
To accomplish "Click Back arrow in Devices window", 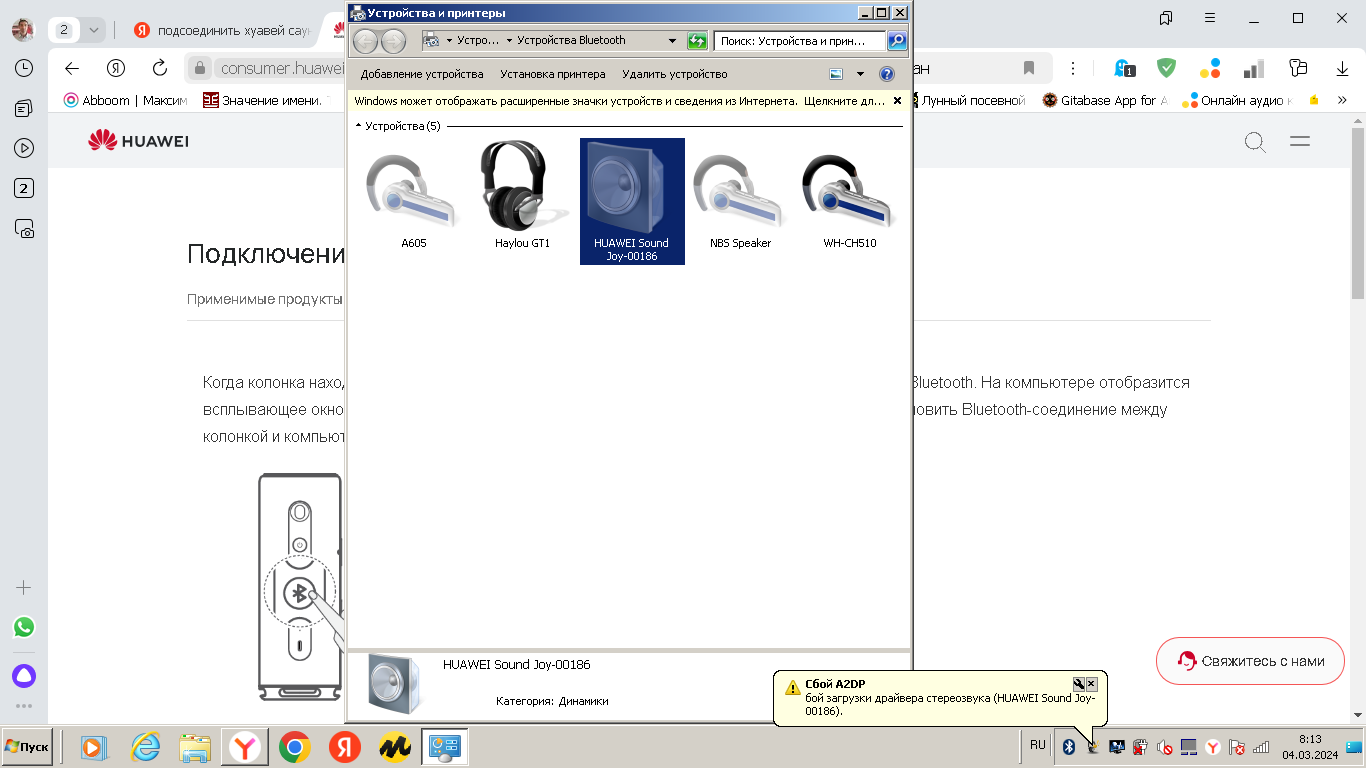I will pos(366,41).
